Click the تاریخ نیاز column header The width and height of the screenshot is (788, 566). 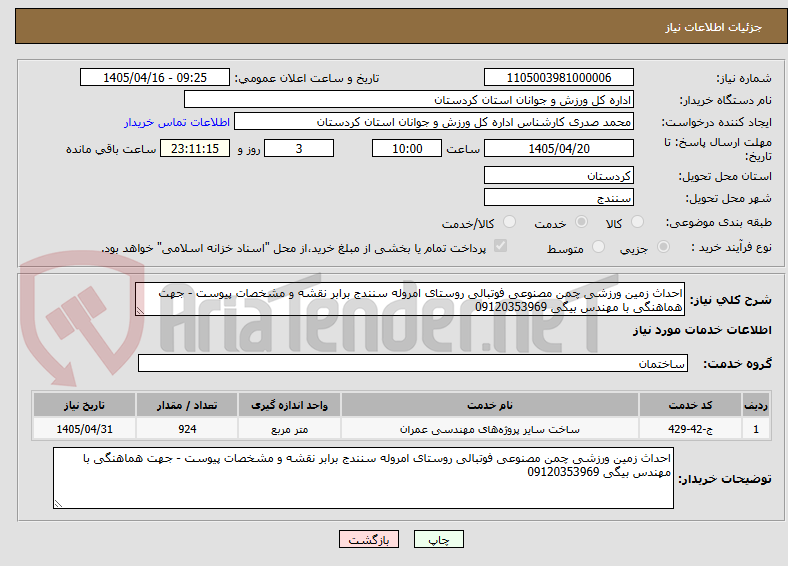coord(84,405)
